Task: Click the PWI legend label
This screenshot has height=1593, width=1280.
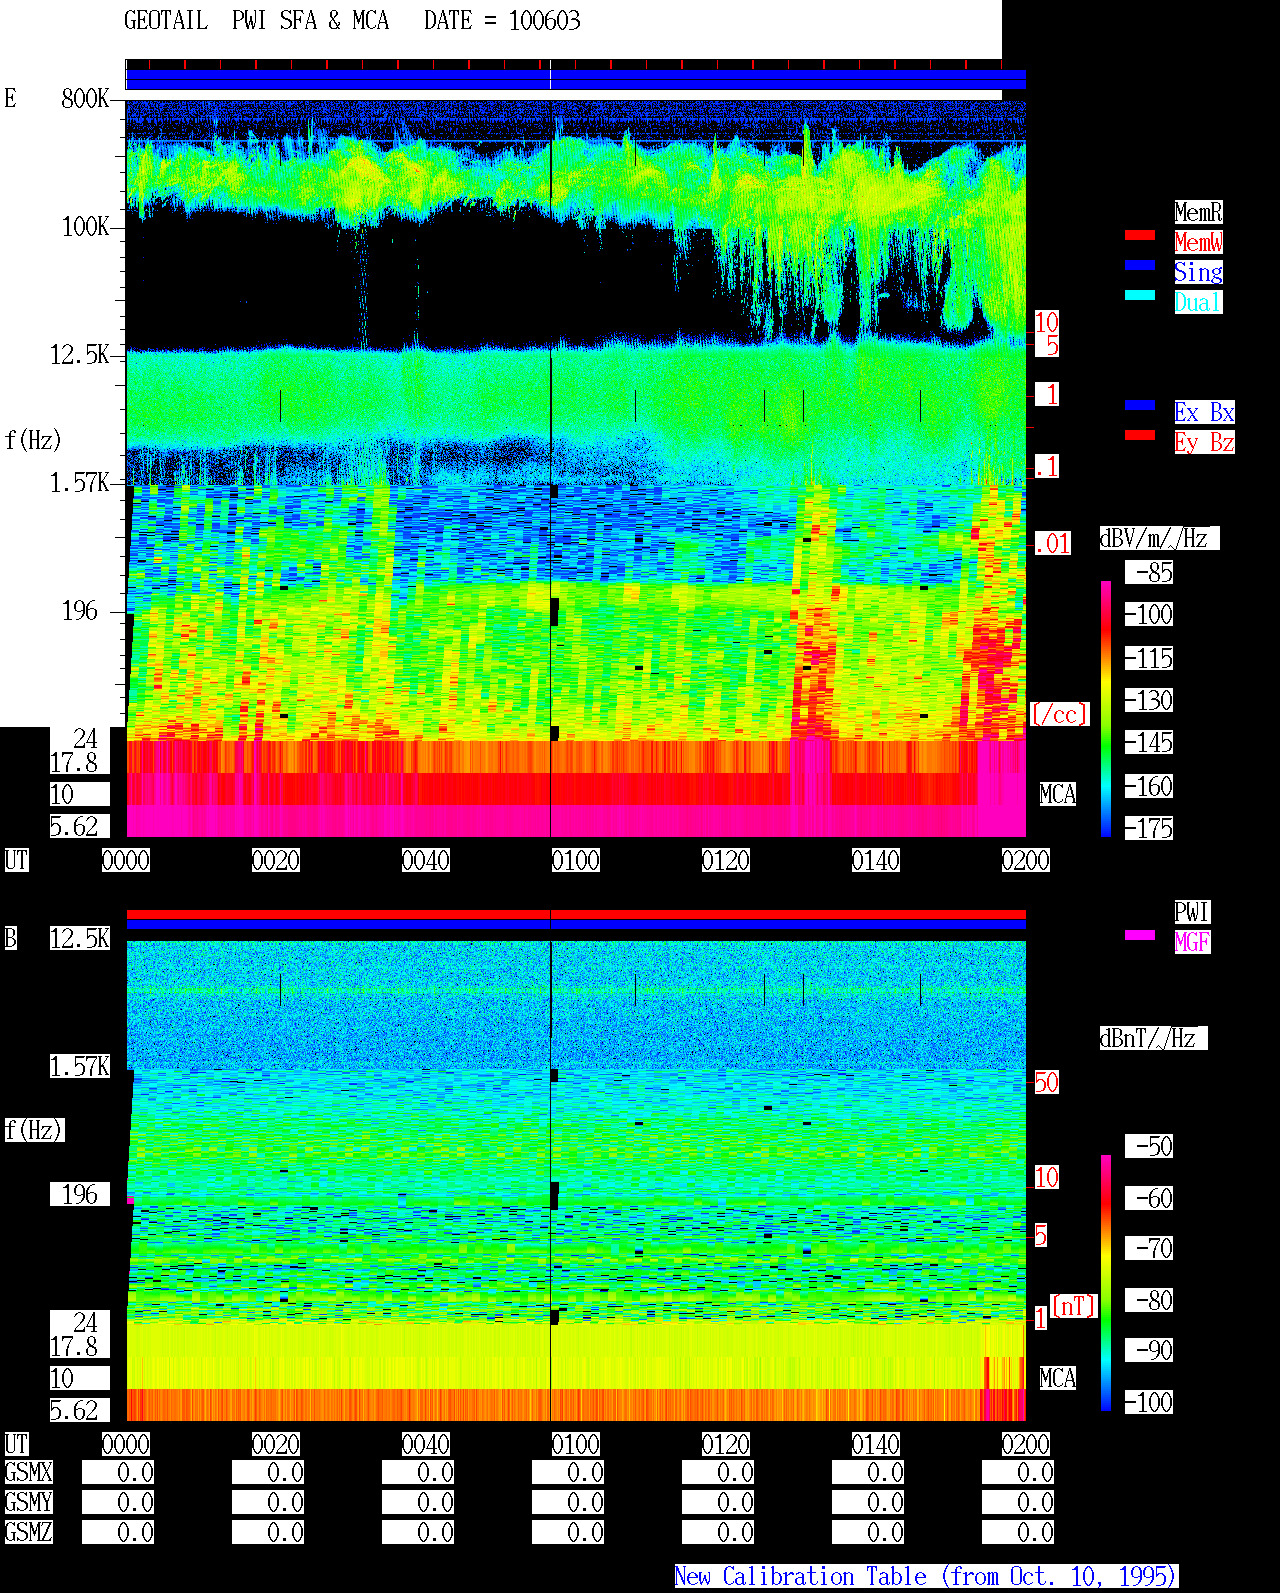Action: [x=1192, y=912]
